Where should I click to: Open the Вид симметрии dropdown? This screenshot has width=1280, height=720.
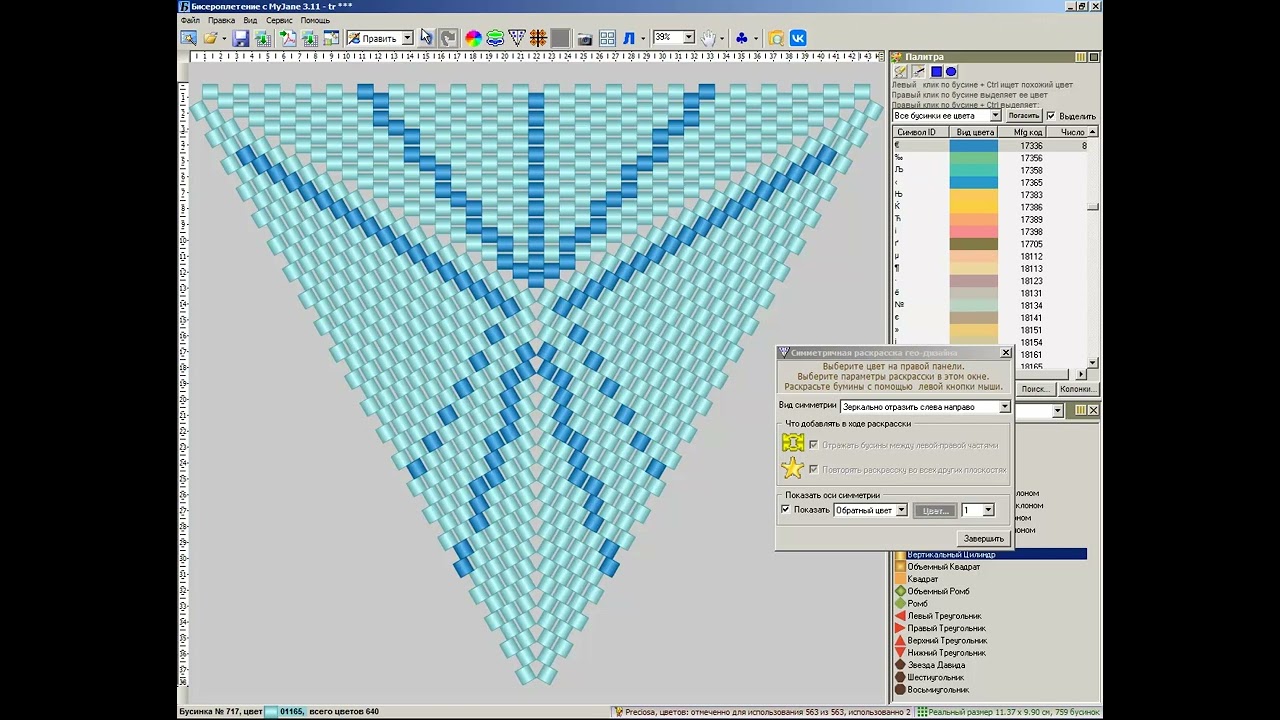1004,407
